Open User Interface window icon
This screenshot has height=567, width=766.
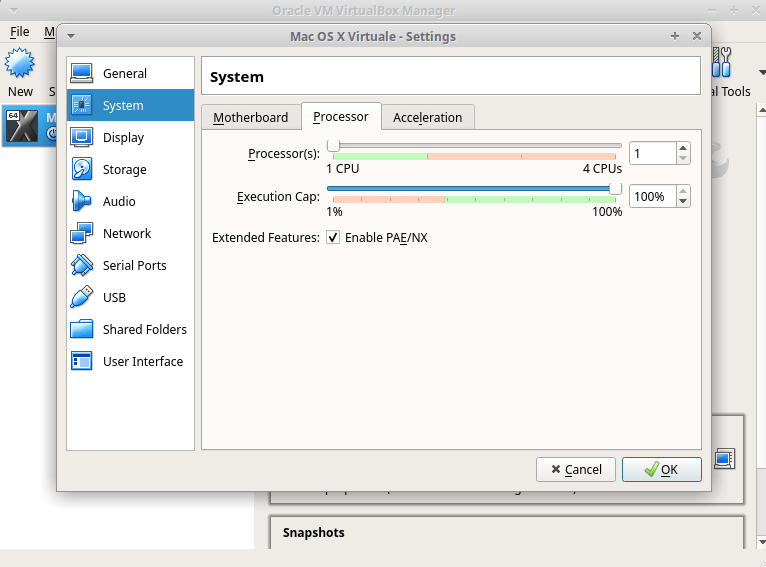point(82,361)
